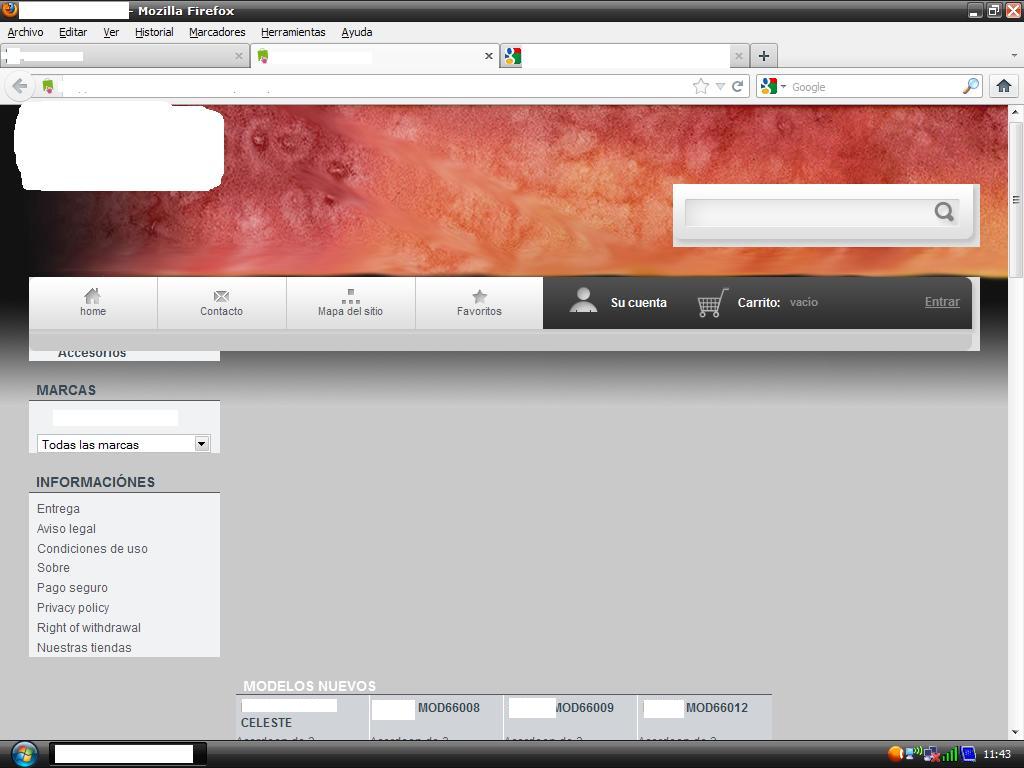Open the Privacy policy link
1024x768 pixels.
point(72,607)
